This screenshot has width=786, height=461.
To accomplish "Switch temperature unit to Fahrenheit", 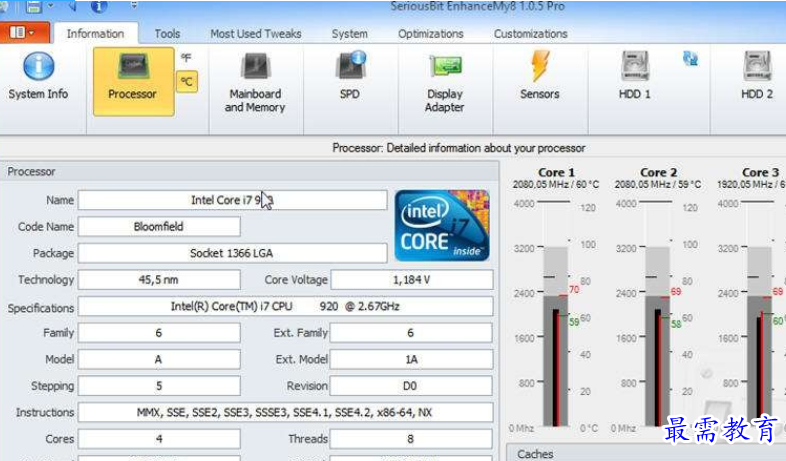I will pos(186,59).
